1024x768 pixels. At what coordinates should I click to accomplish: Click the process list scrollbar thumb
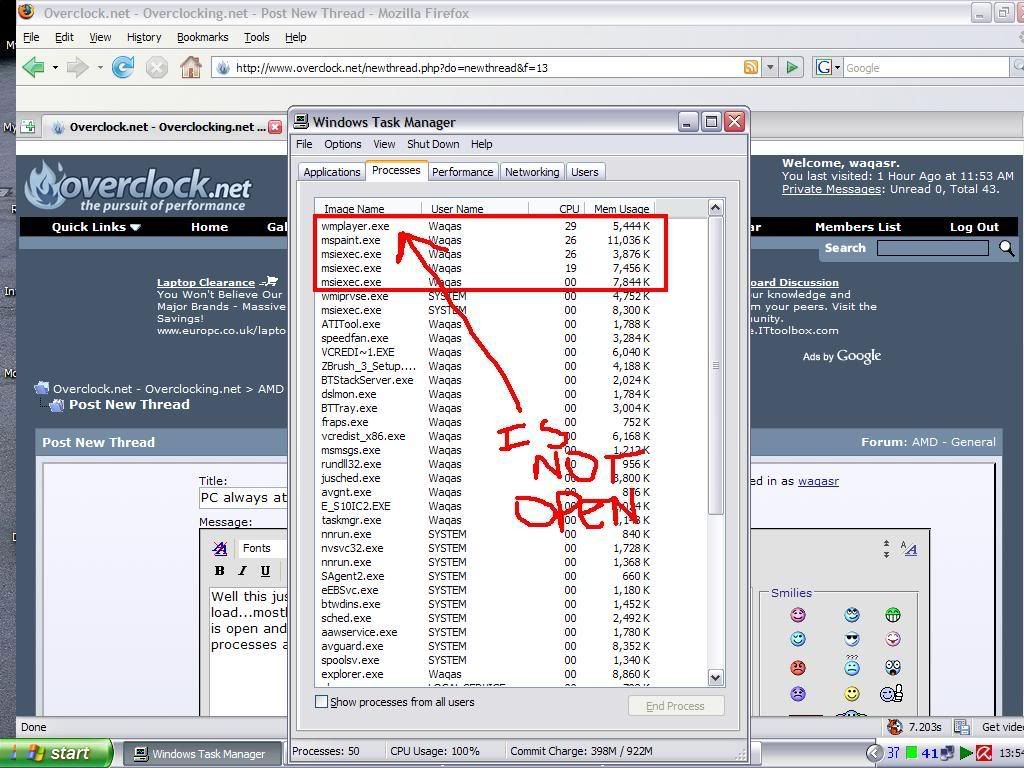click(715, 366)
